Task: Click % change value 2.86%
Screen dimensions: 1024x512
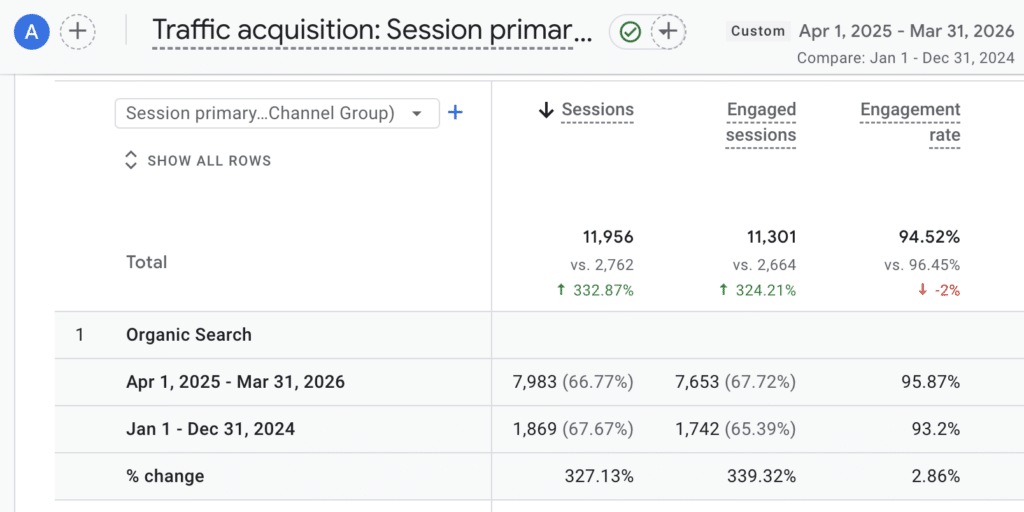Action: pyautogui.click(x=934, y=476)
